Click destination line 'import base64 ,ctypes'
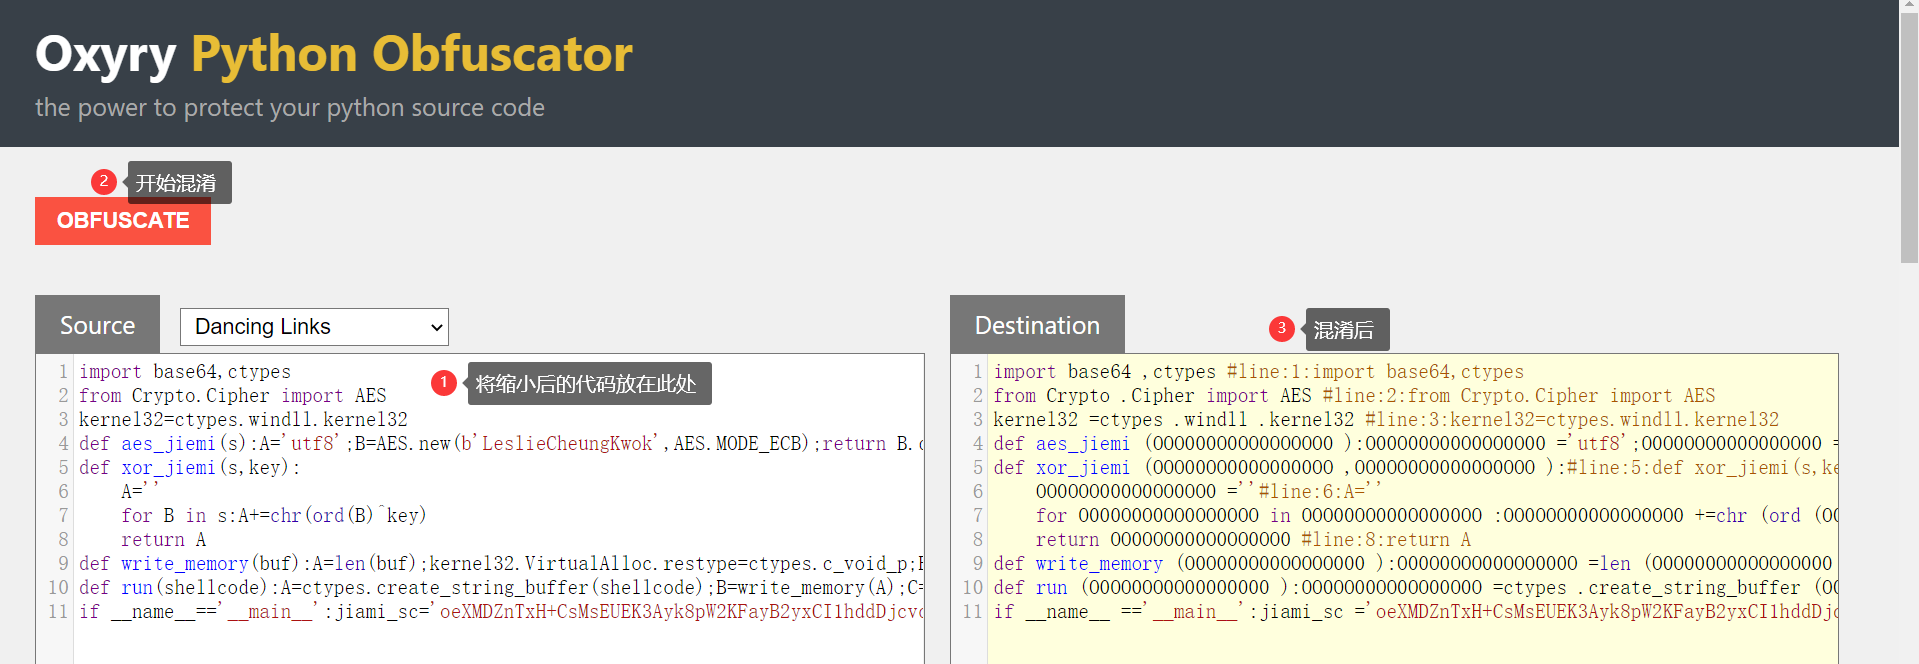1919x664 pixels. tap(1259, 372)
